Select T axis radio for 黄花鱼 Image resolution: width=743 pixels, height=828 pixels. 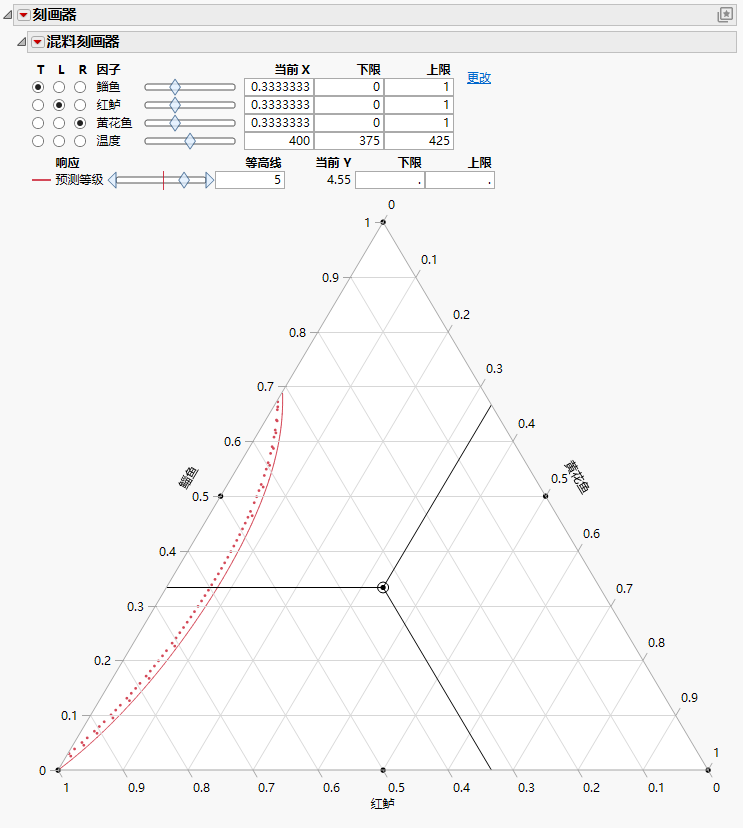(38, 123)
